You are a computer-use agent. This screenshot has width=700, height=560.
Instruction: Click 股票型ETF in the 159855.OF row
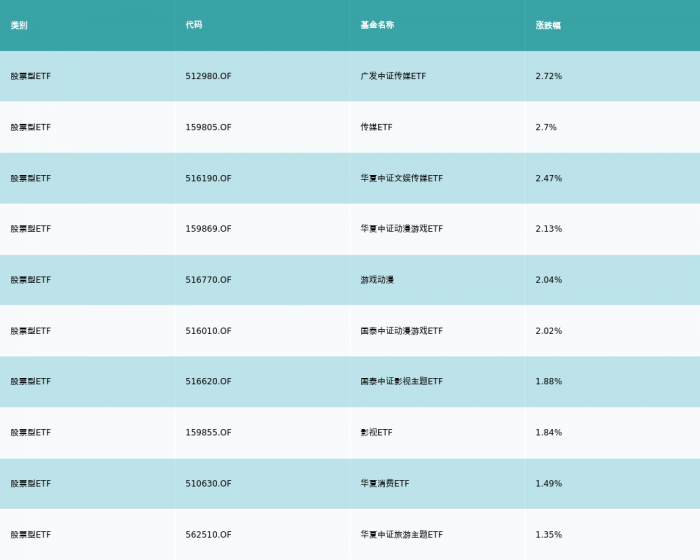[x=31, y=432]
